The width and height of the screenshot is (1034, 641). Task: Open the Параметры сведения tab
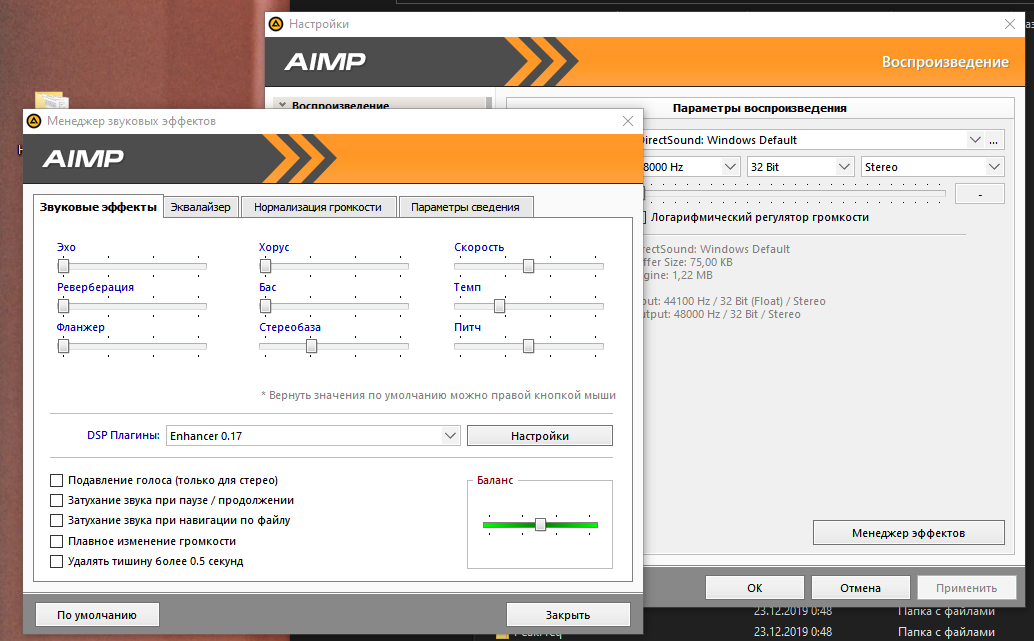tap(465, 207)
